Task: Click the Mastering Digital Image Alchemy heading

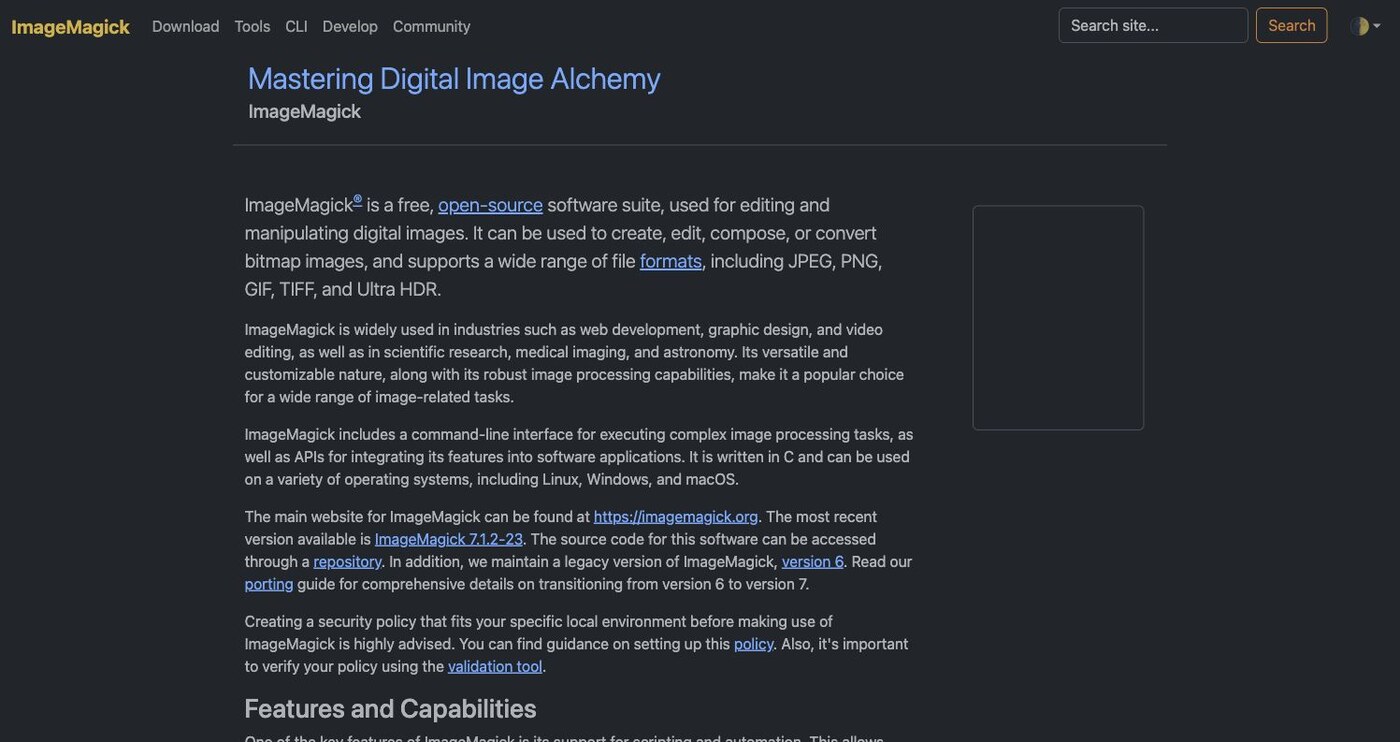Action: click(454, 78)
